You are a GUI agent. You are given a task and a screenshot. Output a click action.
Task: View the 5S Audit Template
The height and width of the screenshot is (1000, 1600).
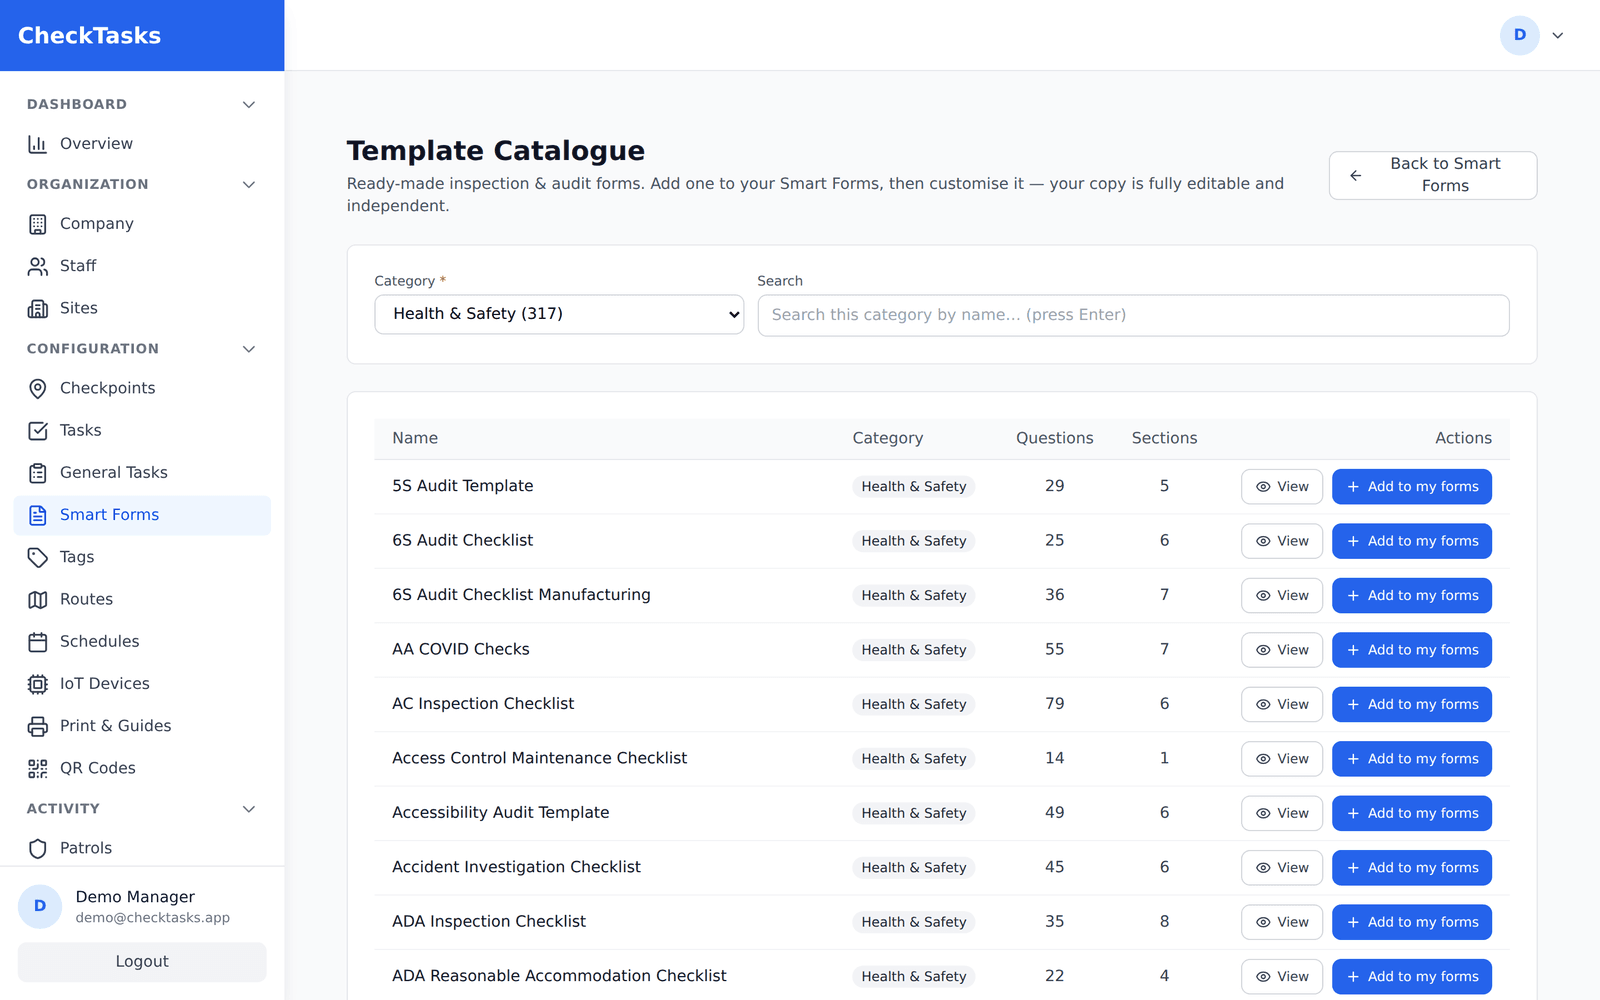pos(1282,487)
